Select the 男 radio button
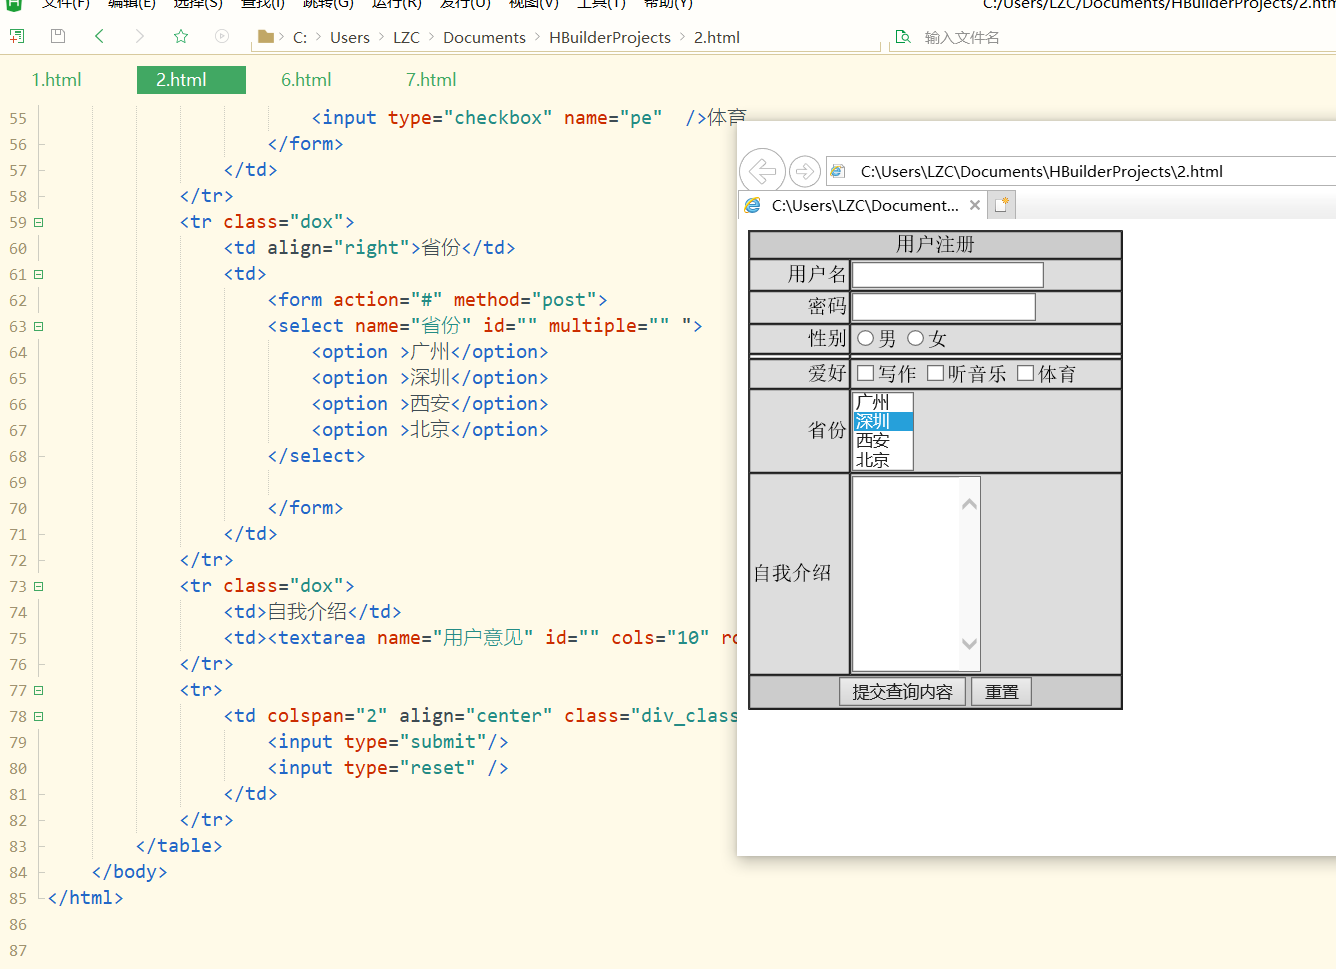Screen dimensions: 1336x969 coord(866,339)
